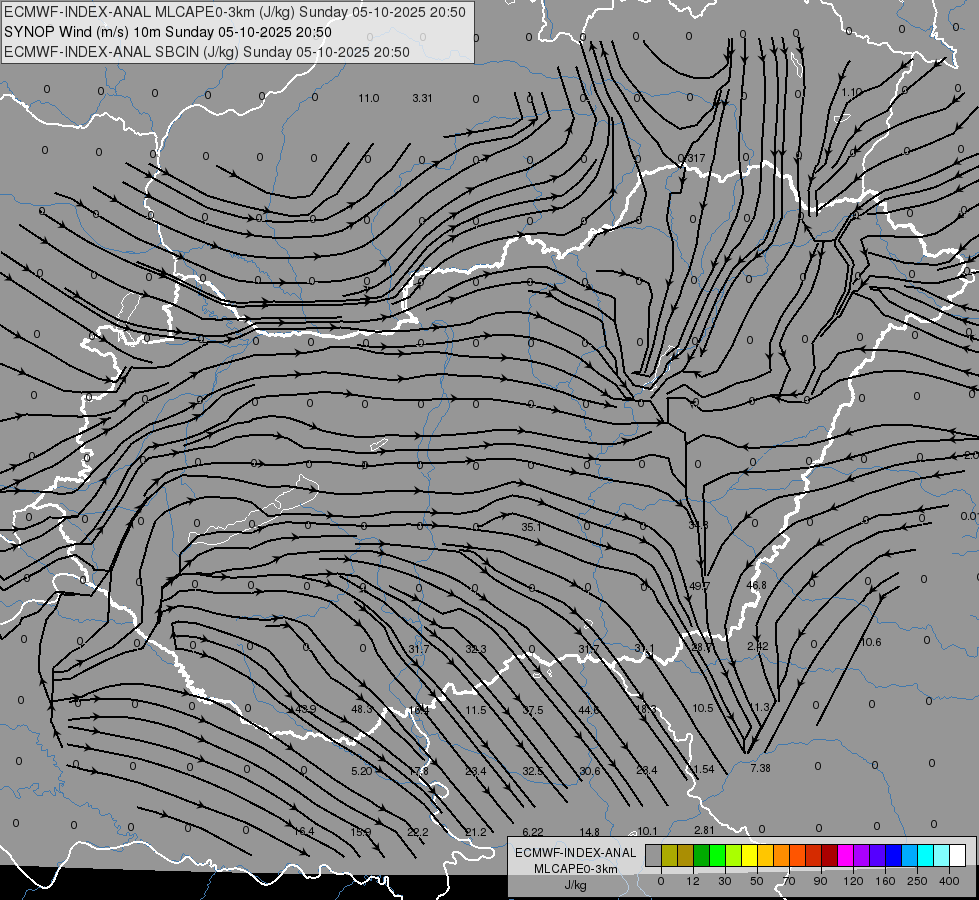Select the pure blue legend swatch
Screen dimensions: 979x900
893,855
